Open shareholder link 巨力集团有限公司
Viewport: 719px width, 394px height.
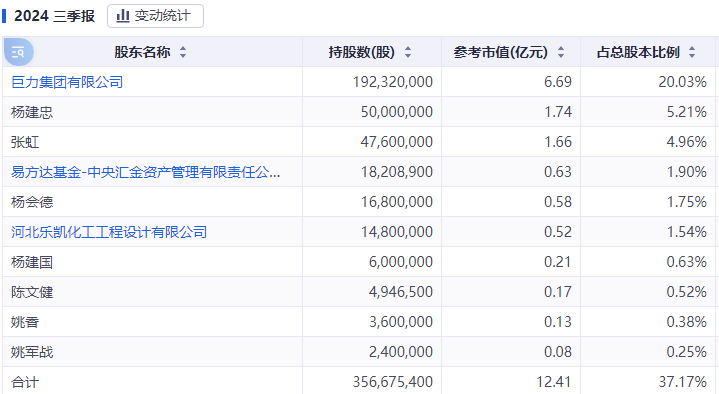(x=67, y=82)
